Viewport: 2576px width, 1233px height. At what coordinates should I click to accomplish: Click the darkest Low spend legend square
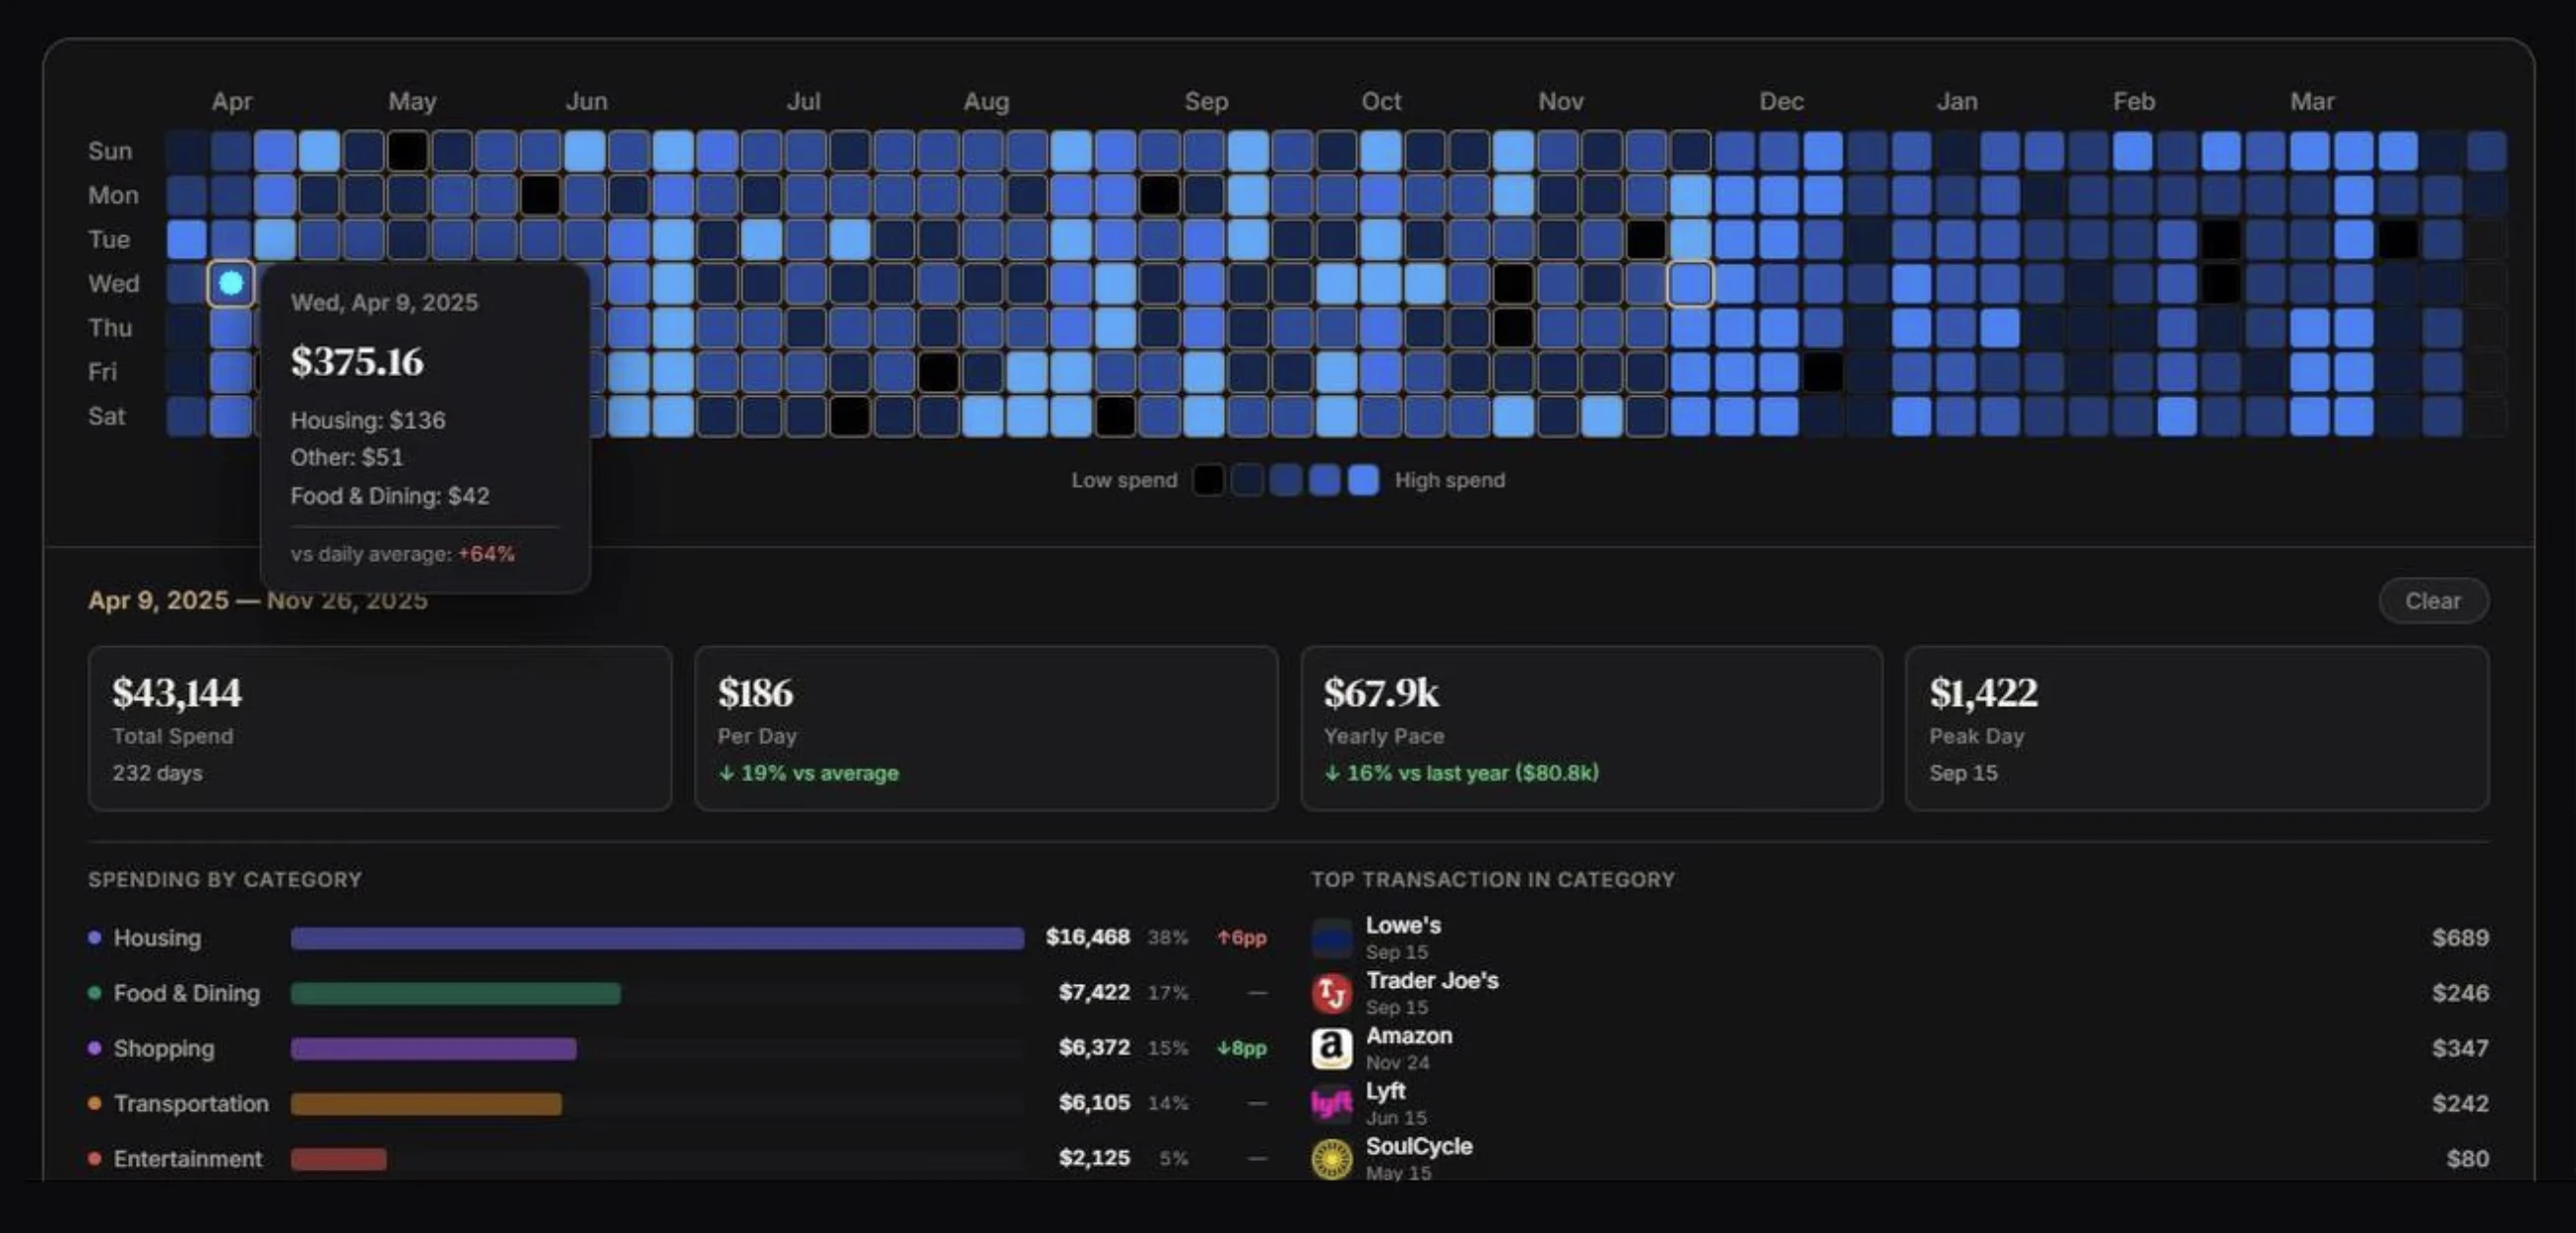1209,480
